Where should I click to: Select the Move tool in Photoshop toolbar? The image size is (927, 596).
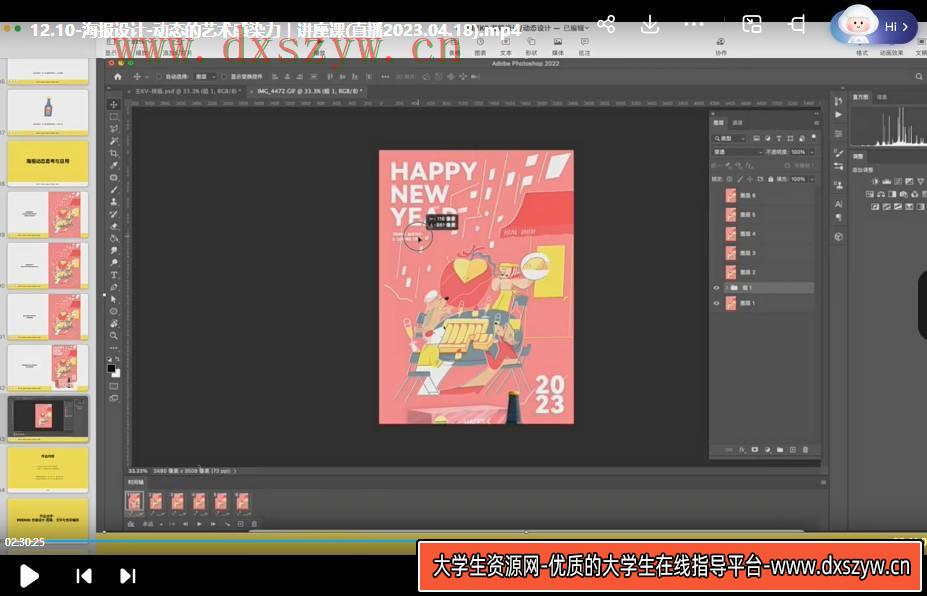click(114, 105)
